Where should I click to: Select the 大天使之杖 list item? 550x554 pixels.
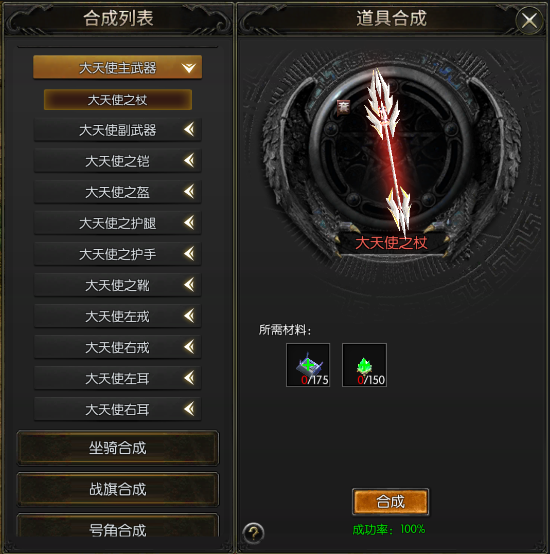tap(118, 100)
